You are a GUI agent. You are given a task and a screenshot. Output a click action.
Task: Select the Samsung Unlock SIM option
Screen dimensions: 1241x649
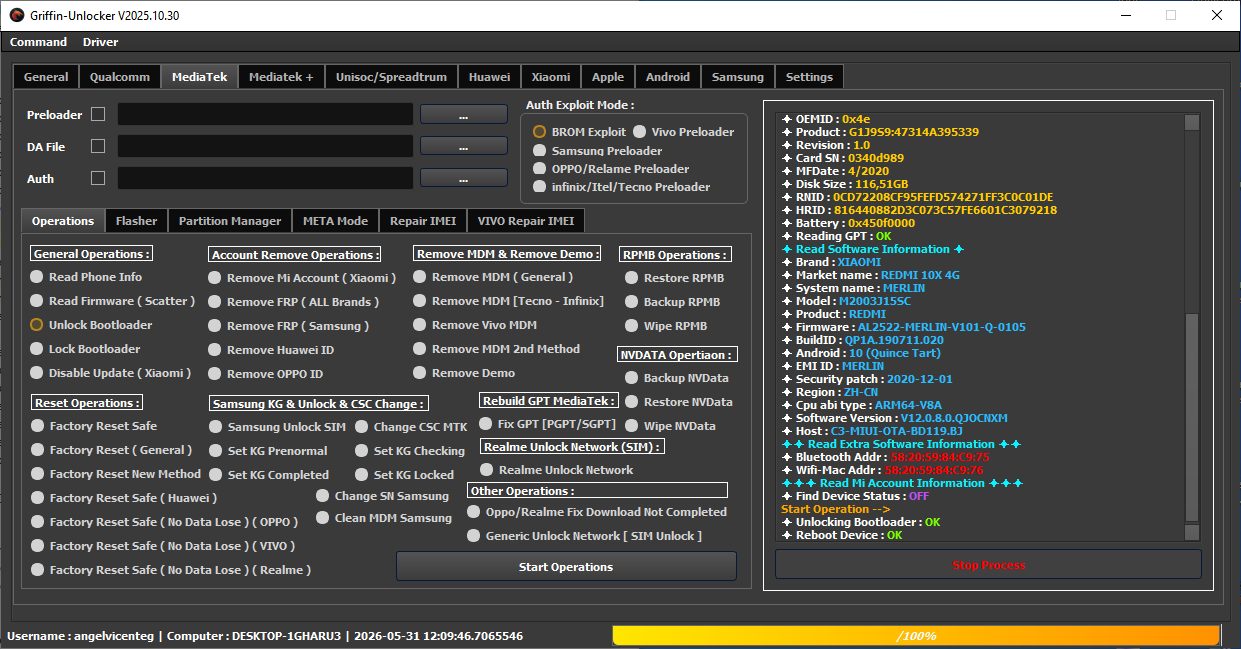click(277, 427)
